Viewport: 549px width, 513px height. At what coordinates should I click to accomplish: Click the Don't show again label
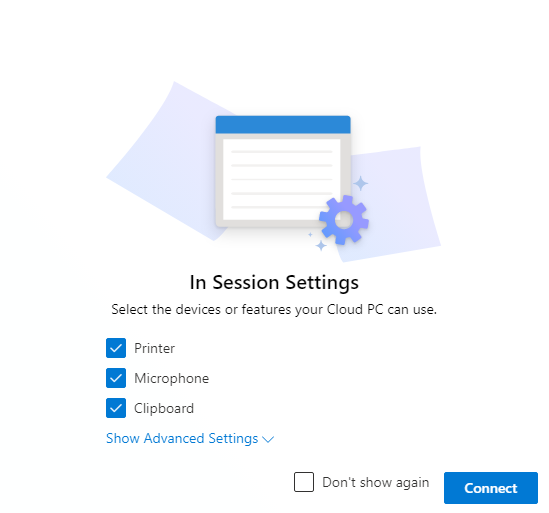(376, 482)
